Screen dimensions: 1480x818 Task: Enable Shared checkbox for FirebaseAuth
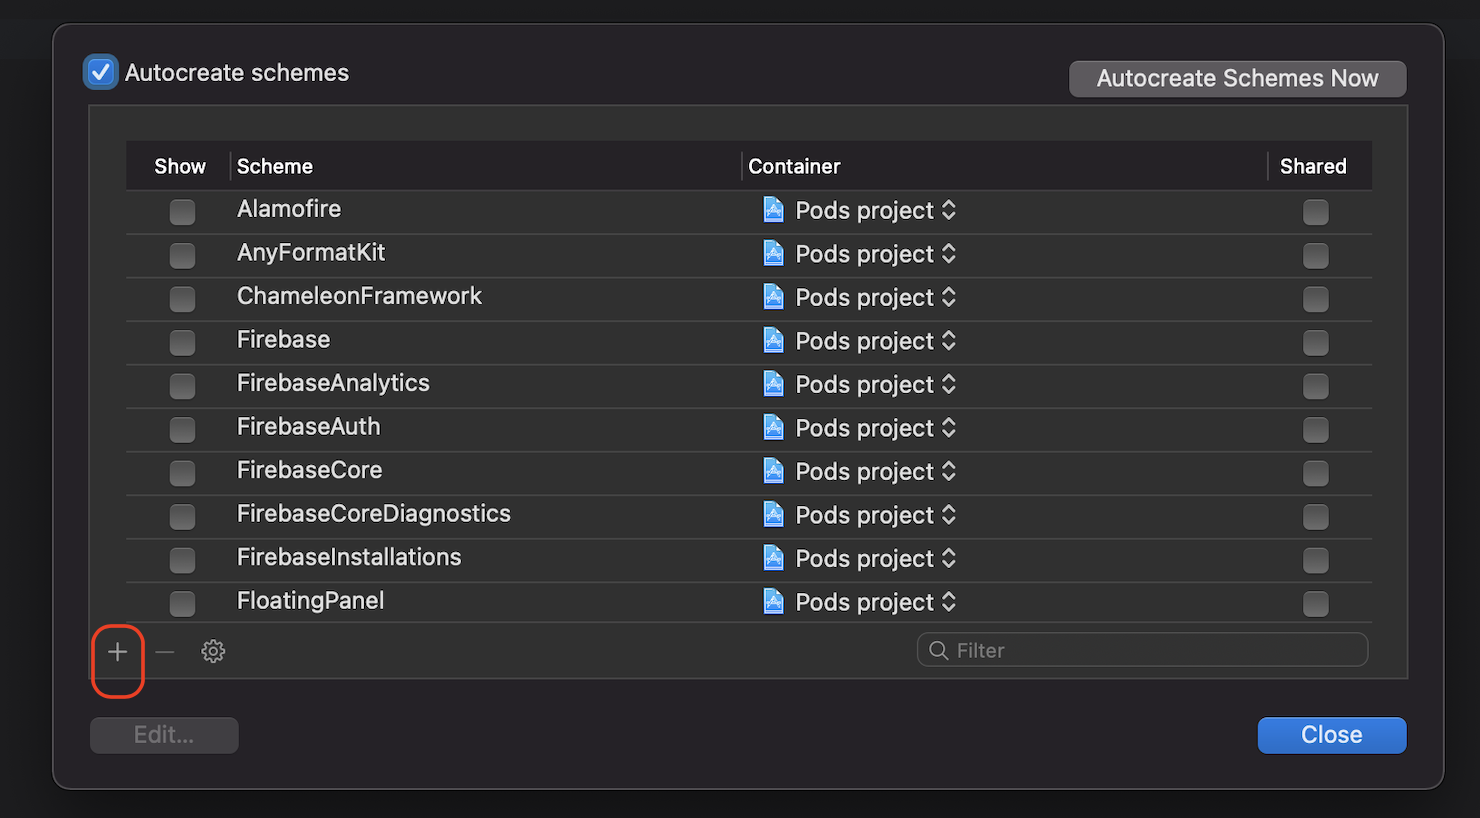point(1316,430)
